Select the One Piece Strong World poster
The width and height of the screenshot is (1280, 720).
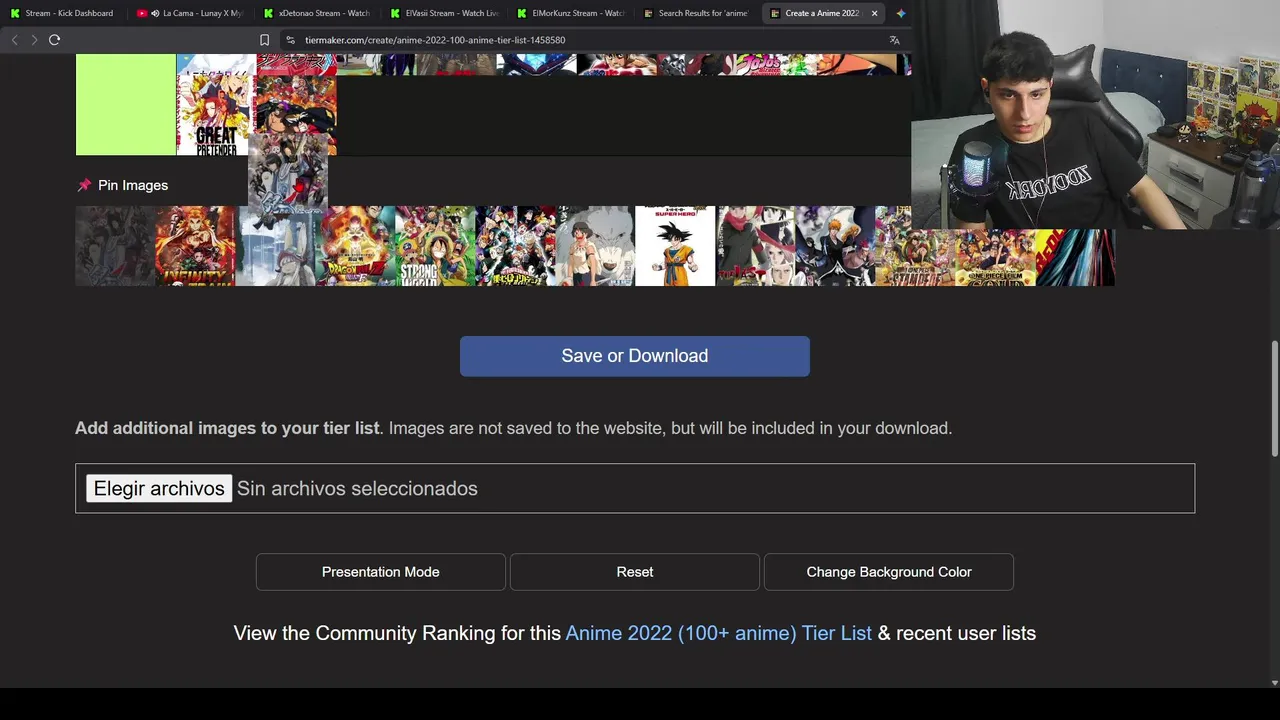pyautogui.click(x=435, y=246)
